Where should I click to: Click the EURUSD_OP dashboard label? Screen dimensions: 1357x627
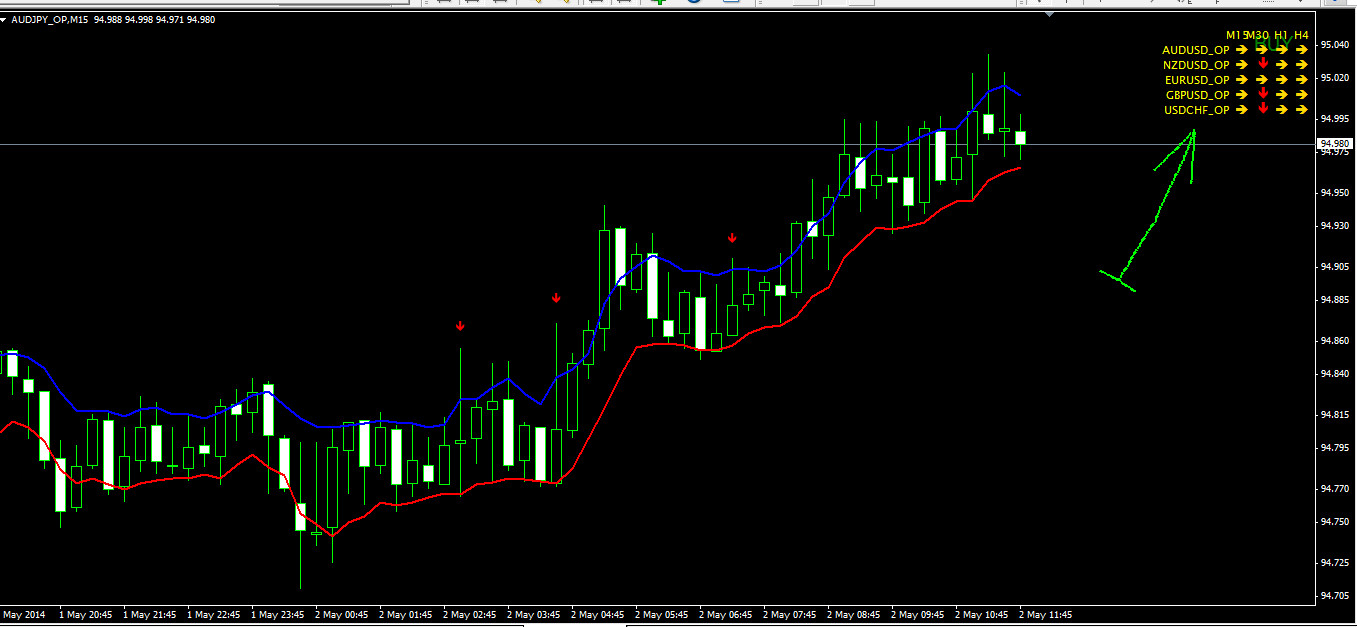[1197, 80]
